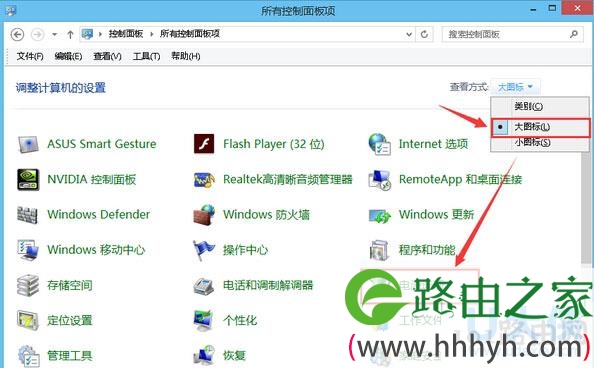594x368 pixels.
Task: Open the 定位设置 icon
Action: pos(28,321)
